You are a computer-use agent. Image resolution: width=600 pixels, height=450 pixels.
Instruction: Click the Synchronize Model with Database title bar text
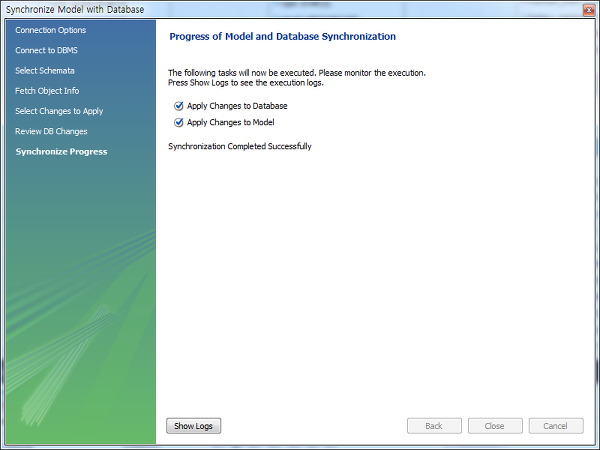pyautogui.click(x=75, y=10)
